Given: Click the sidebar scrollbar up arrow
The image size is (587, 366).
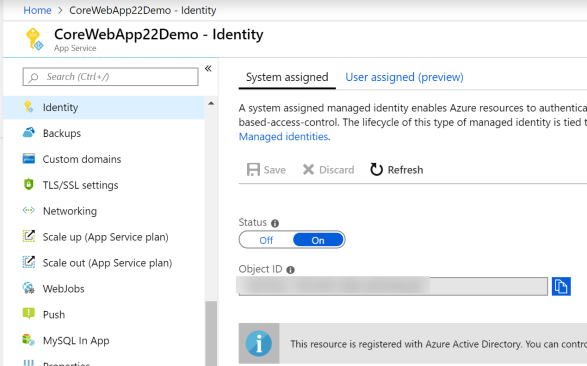Looking at the screenshot, I should coord(211,103).
